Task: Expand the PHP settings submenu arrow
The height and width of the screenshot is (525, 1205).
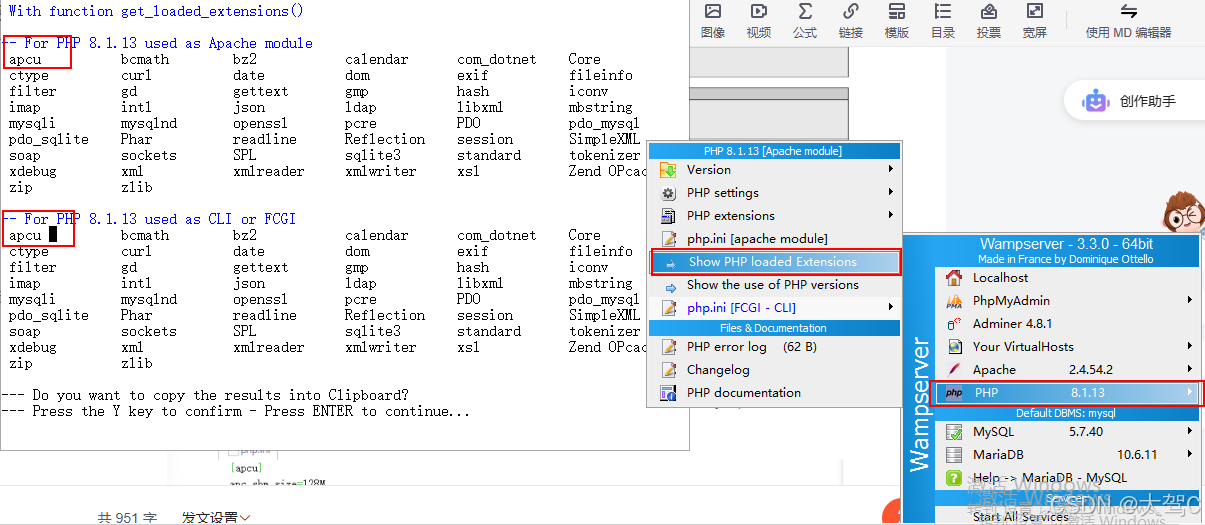Action: [890, 193]
